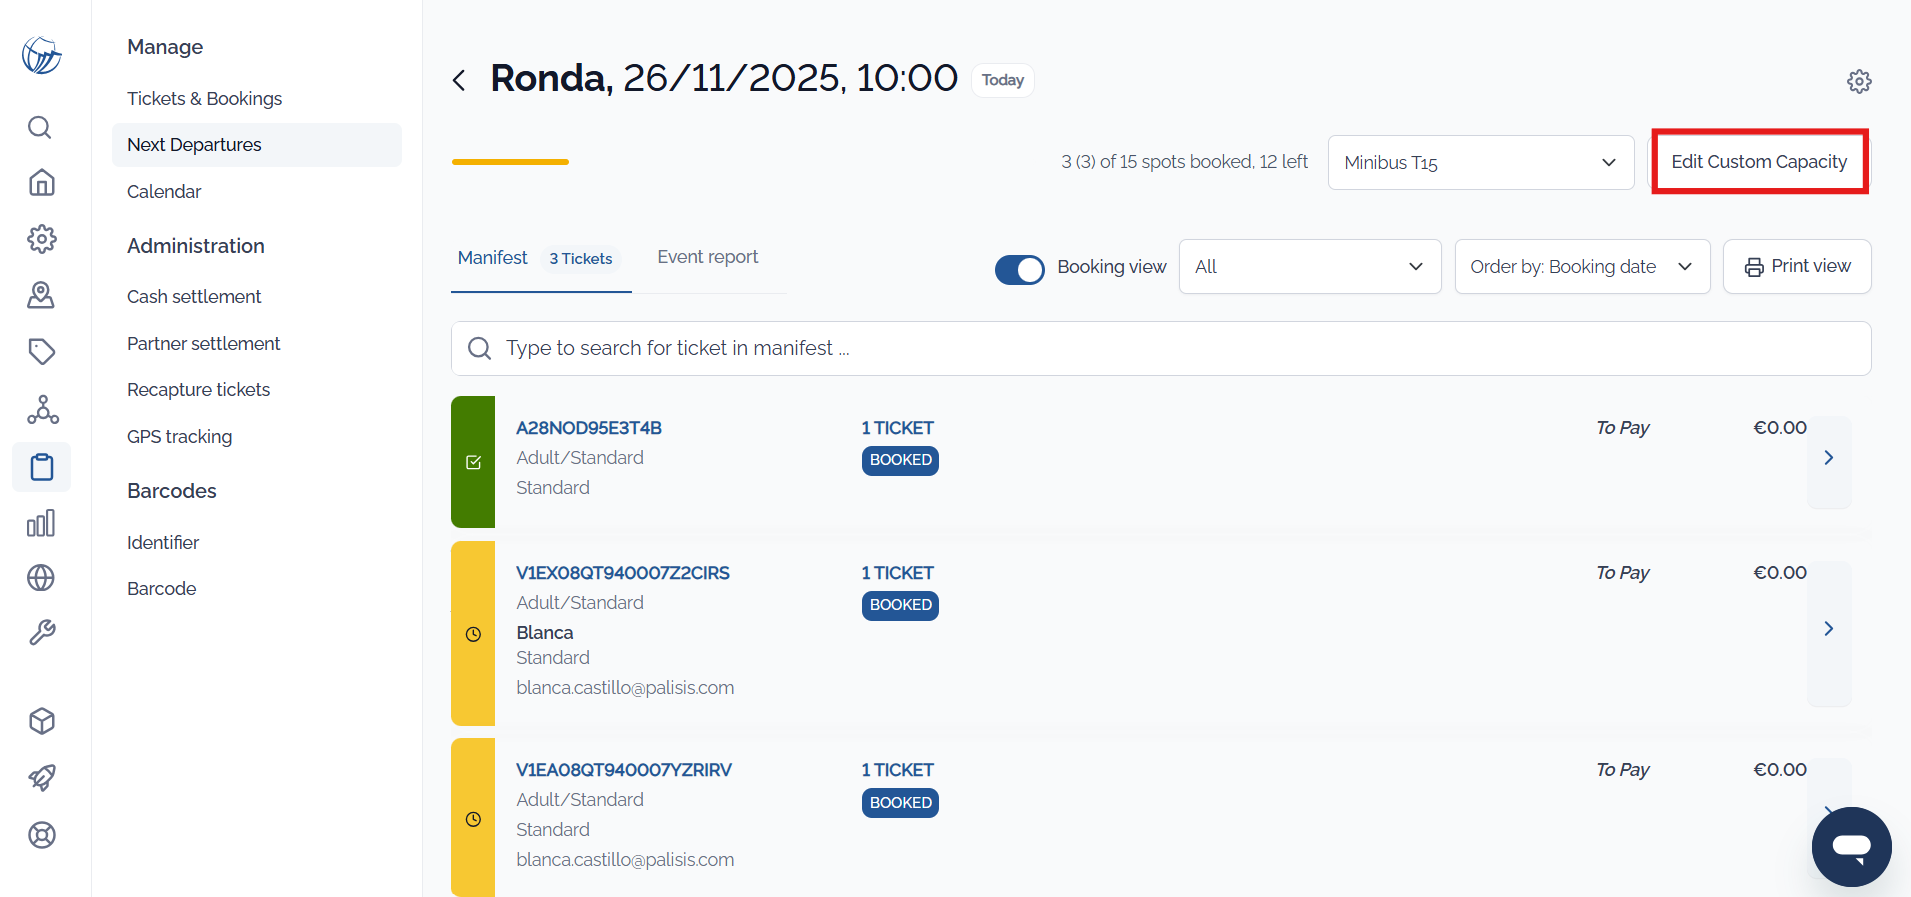Toggle the Booking view switch

[x=1019, y=269]
